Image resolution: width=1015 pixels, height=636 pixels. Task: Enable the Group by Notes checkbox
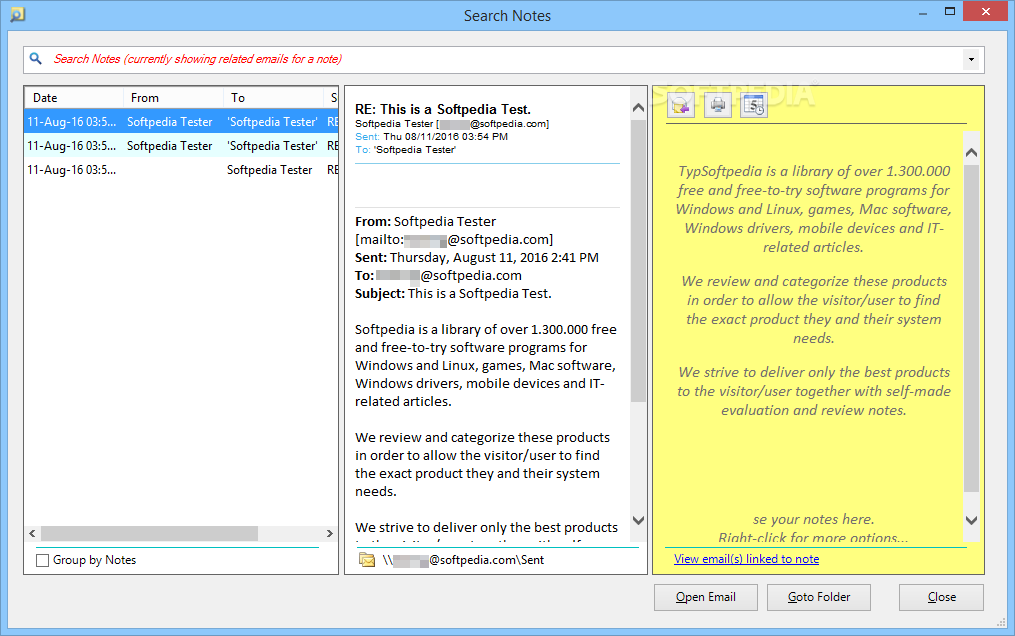coord(43,560)
